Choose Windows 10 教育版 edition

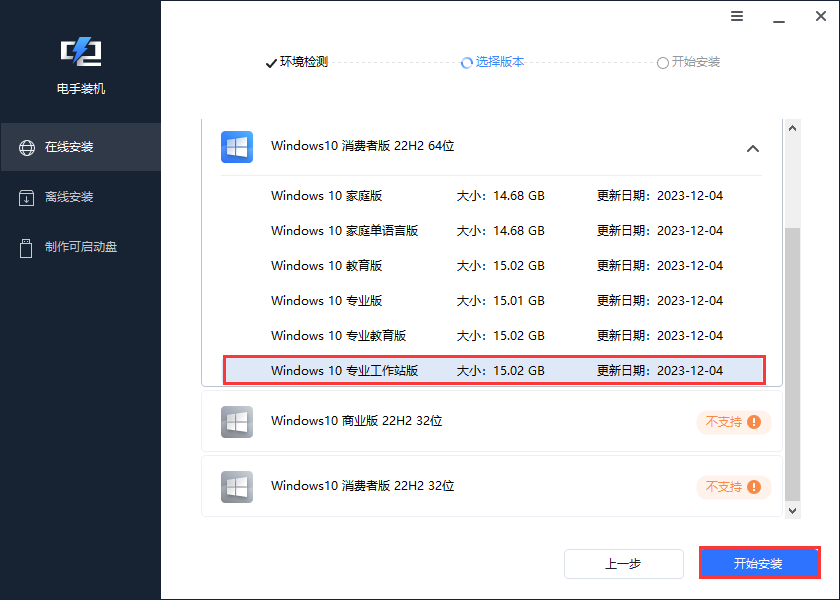tap(327, 266)
